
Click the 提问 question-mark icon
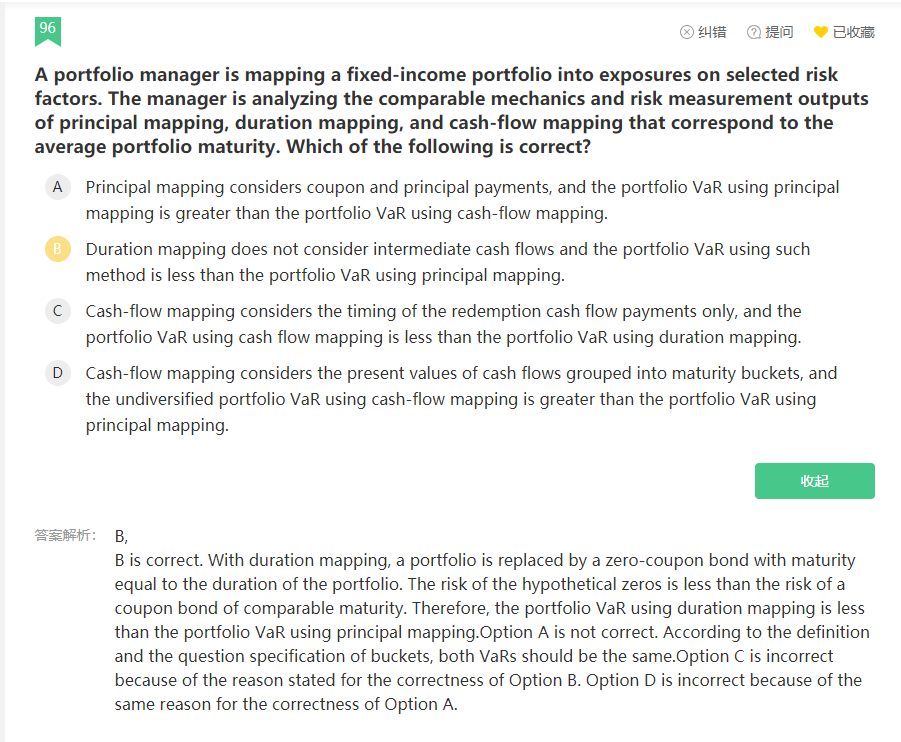pyautogui.click(x=754, y=32)
